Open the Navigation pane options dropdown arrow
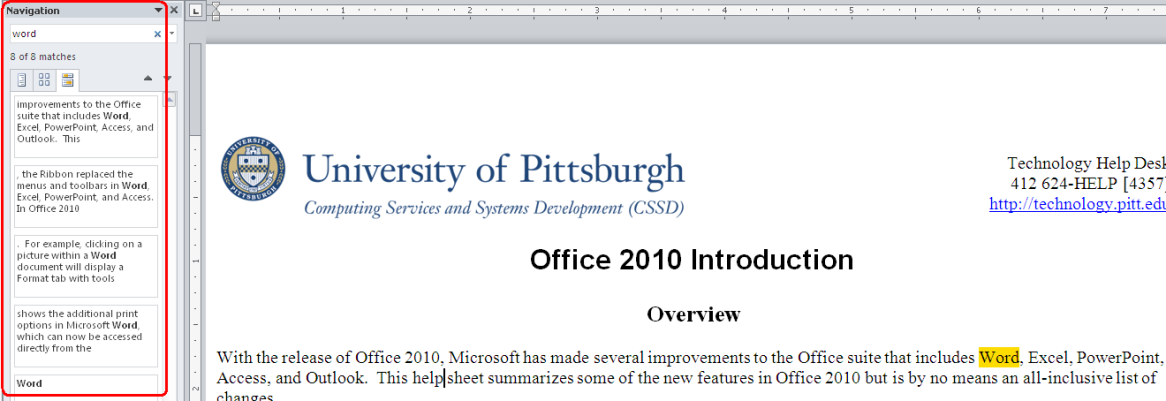The image size is (1166, 401). point(158,10)
